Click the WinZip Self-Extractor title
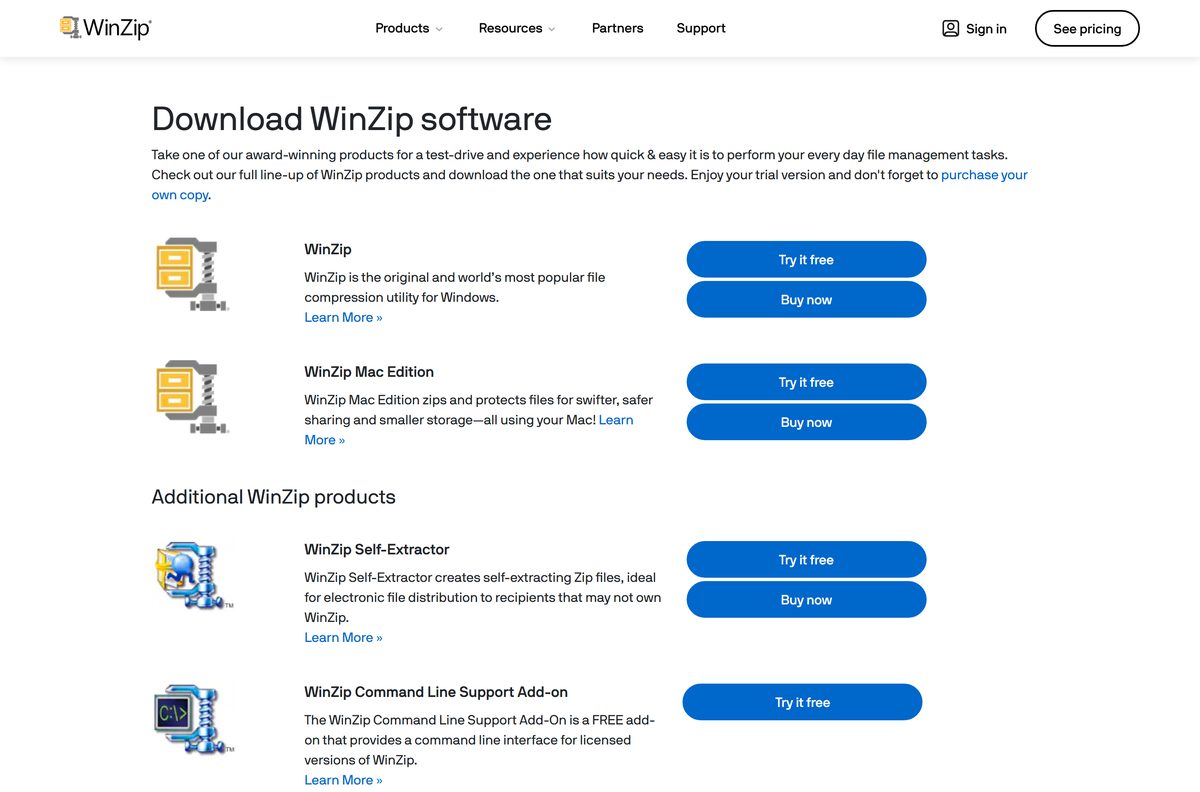 point(377,549)
